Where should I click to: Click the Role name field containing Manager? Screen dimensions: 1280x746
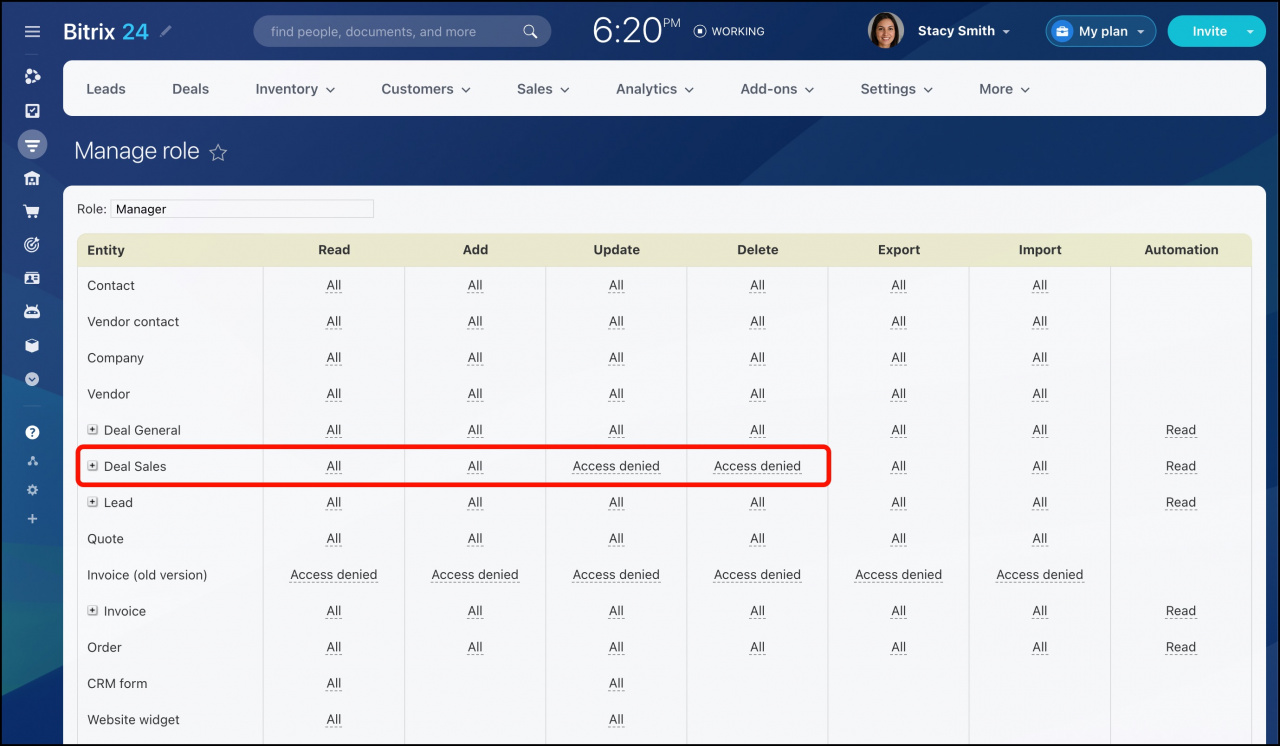click(242, 209)
